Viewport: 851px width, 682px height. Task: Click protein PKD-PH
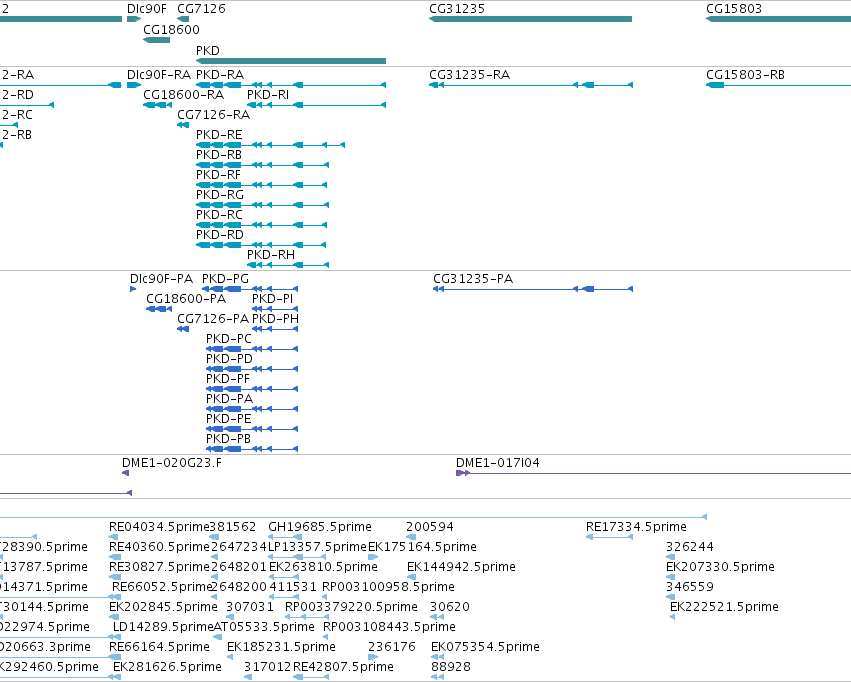click(275, 329)
